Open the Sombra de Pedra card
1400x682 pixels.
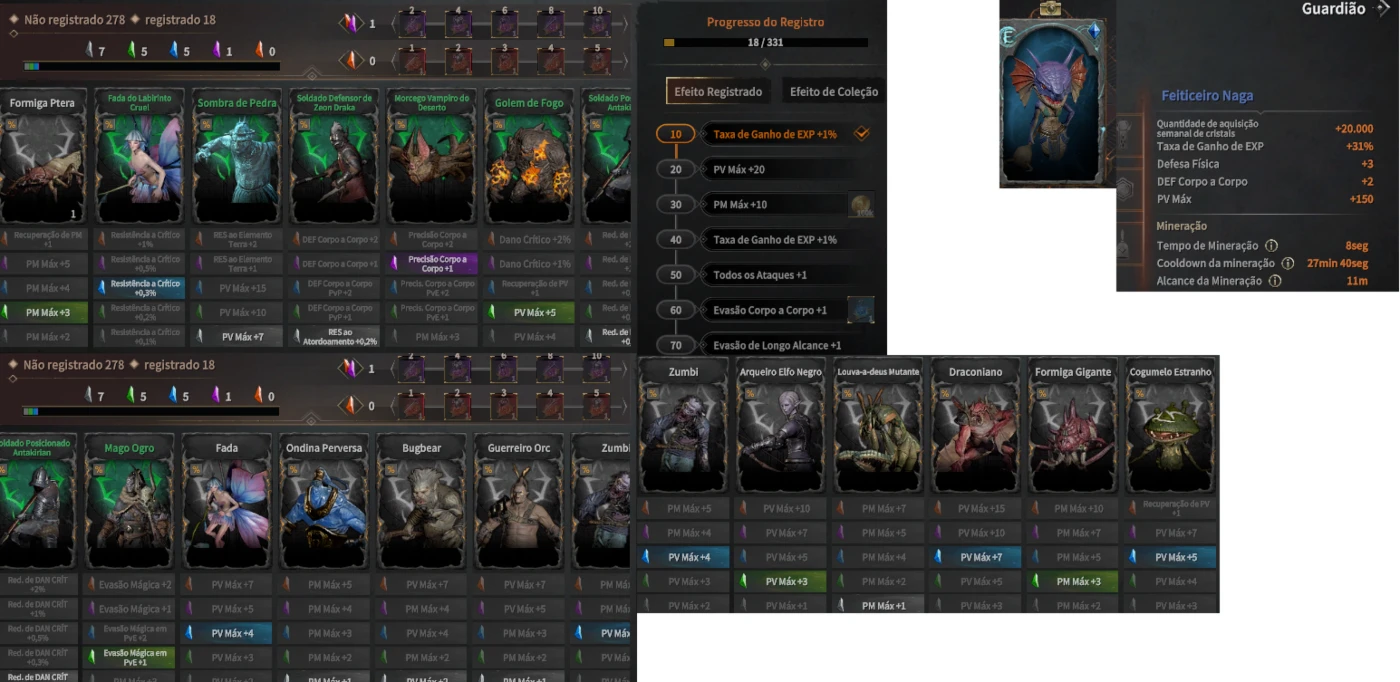coord(237,157)
